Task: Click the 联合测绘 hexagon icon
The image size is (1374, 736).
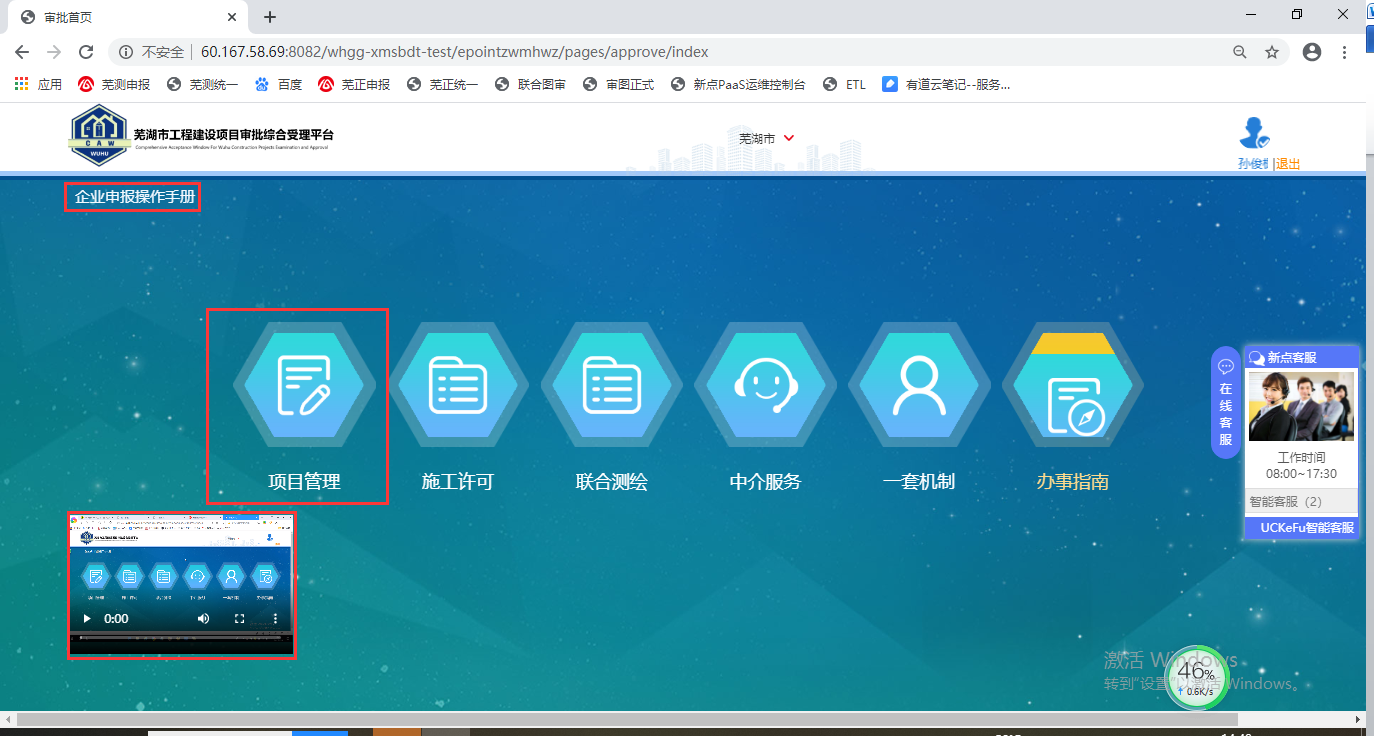Action: pyautogui.click(x=611, y=385)
